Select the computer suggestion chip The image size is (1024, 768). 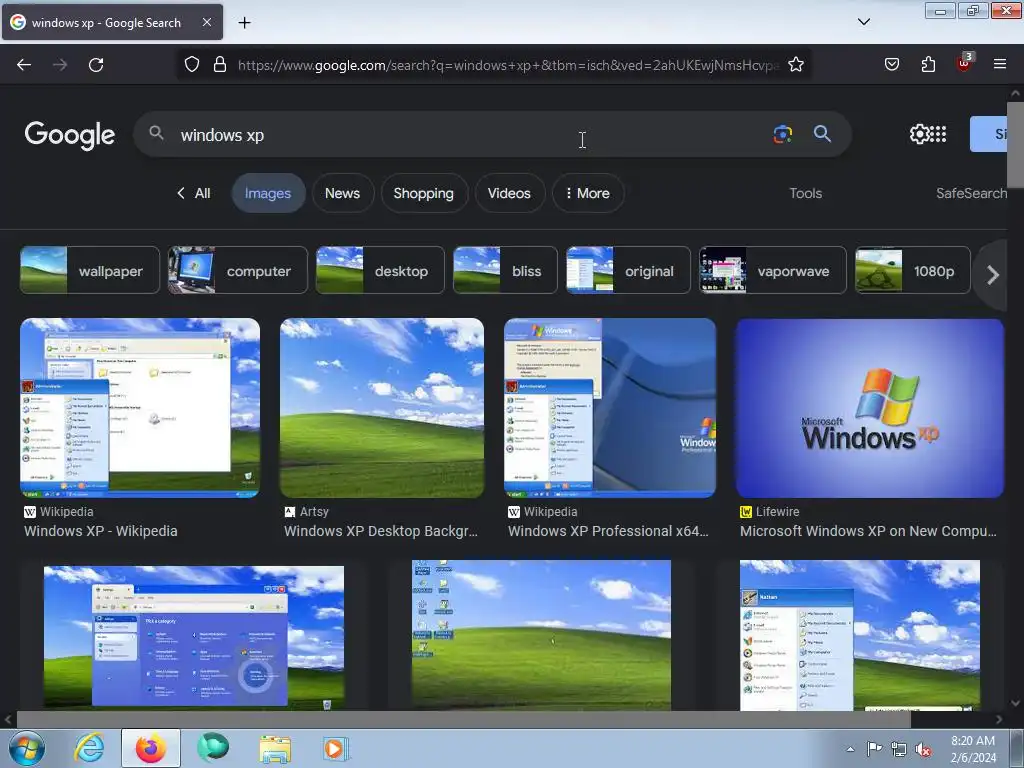coord(238,270)
